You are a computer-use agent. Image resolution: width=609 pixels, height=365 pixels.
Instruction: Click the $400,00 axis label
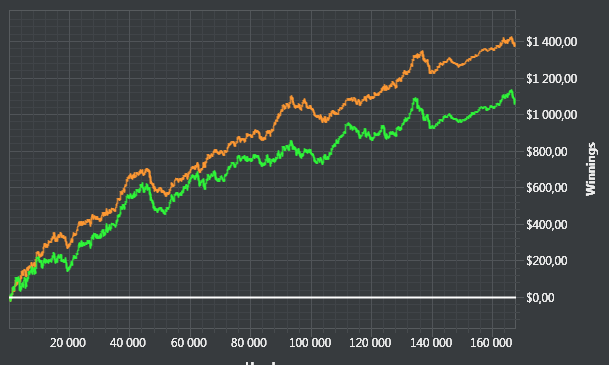(x=547, y=224)
